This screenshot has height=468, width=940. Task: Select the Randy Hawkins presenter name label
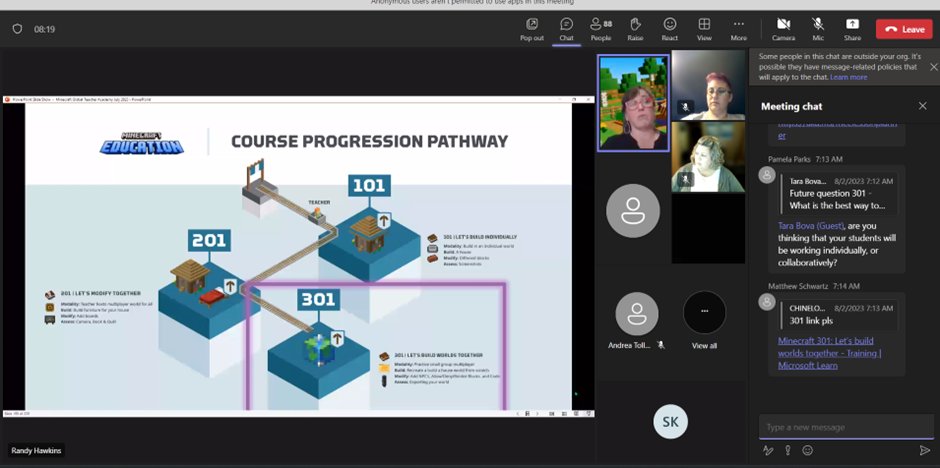click(36, 450)
